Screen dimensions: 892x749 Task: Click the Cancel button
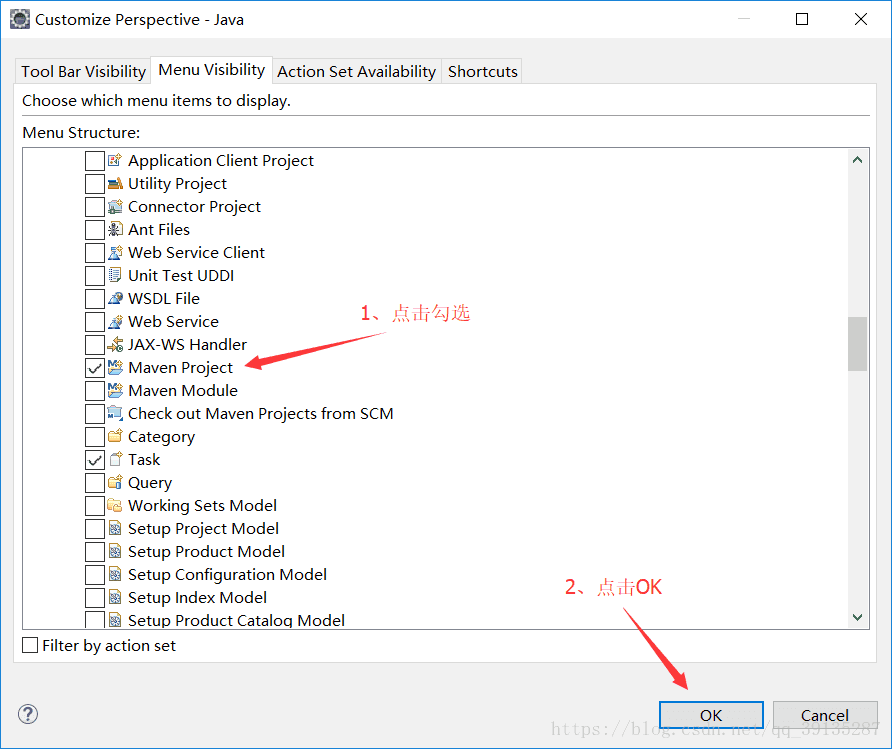tap(825, 715)
